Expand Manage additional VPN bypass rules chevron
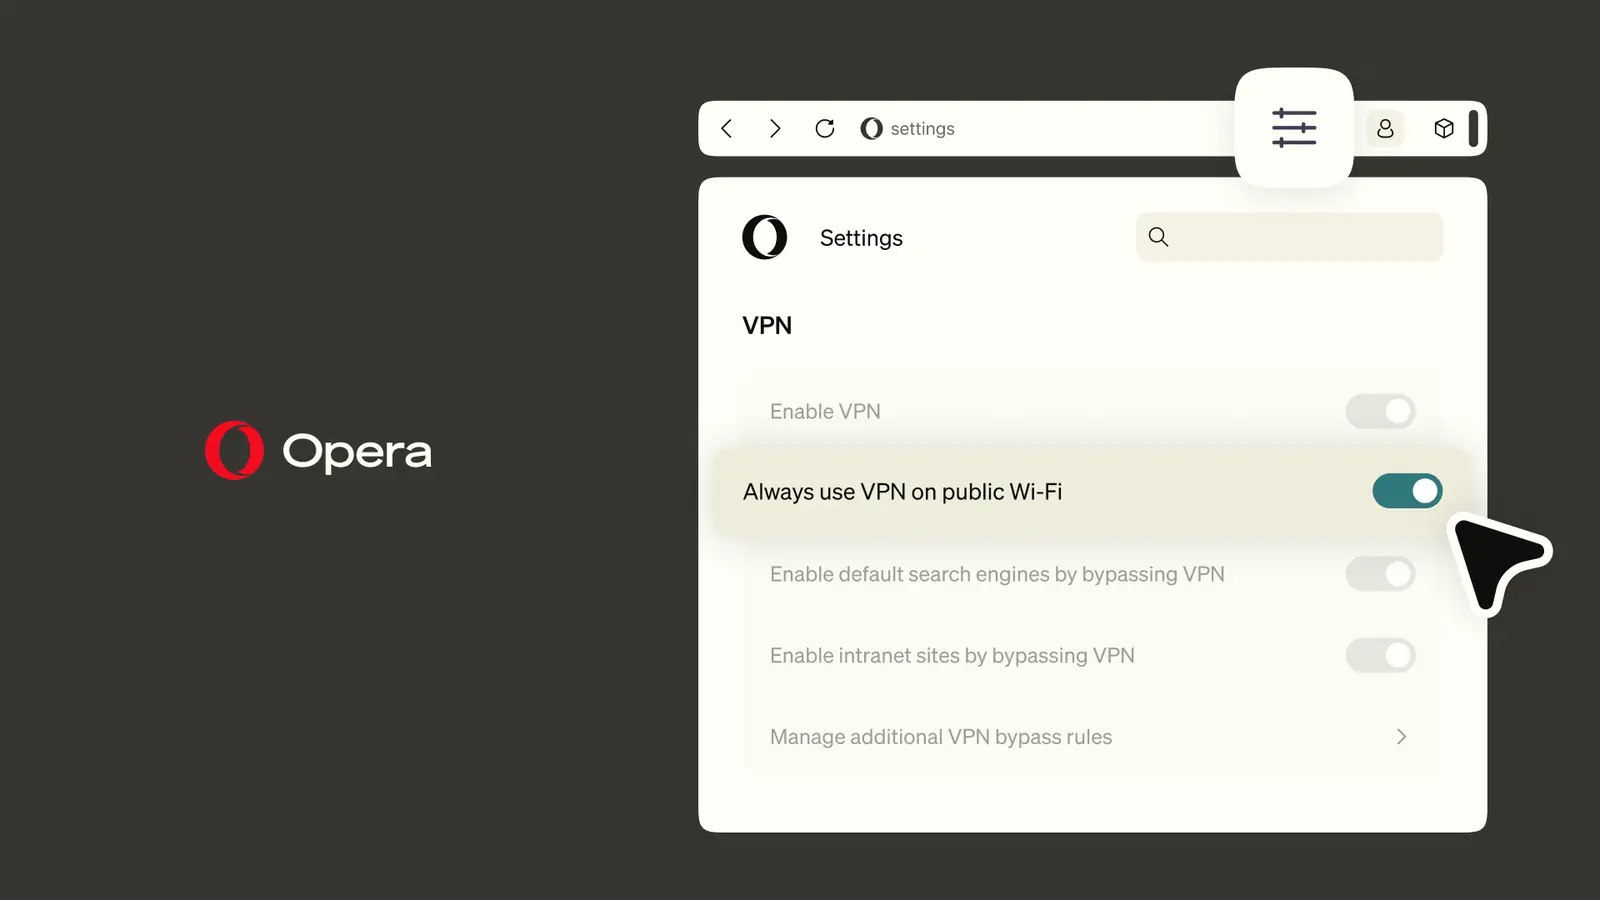 point(1401,737)
